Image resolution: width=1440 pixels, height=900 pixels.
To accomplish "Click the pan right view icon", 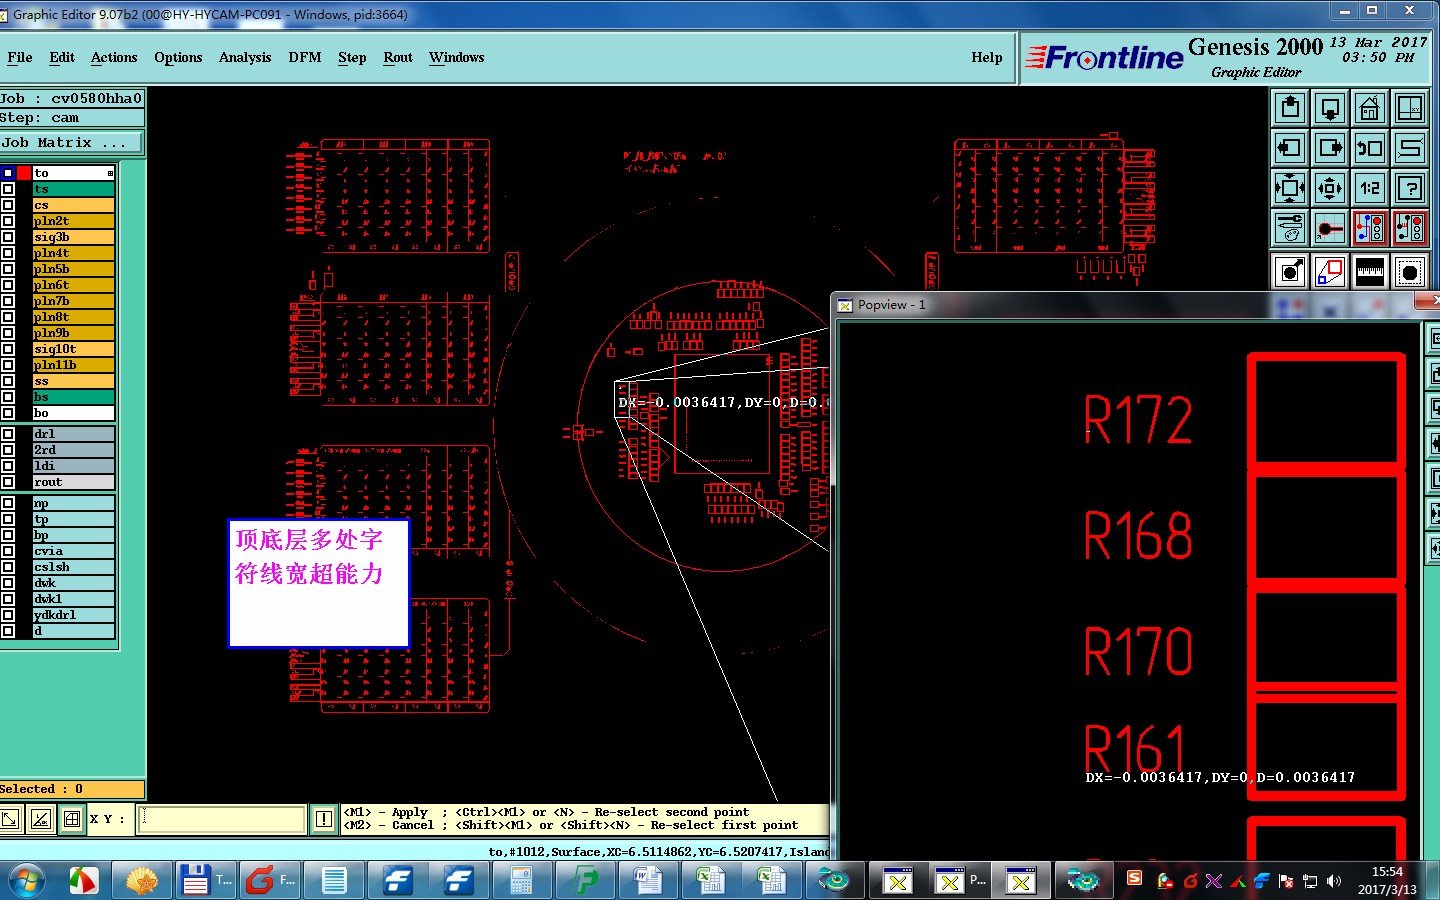I will pos(1330,148).
